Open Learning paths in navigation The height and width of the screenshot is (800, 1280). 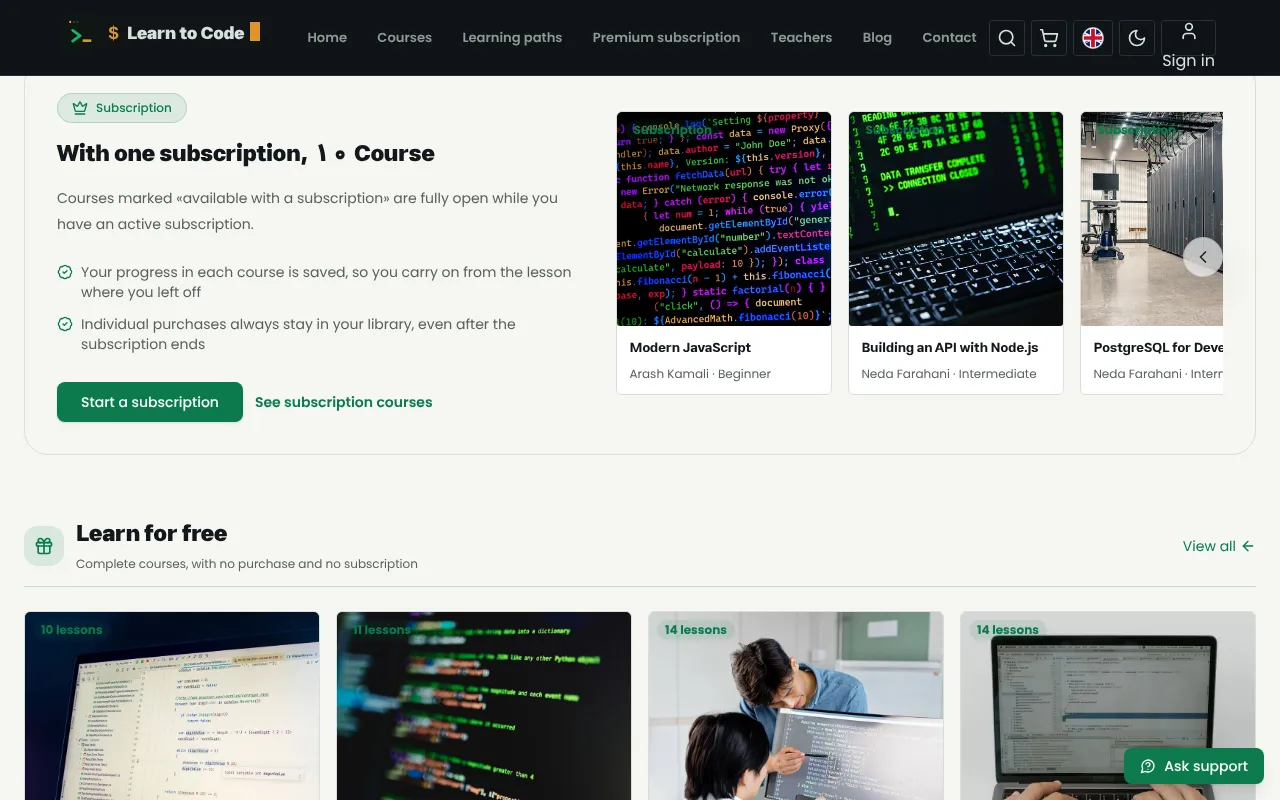512,38
